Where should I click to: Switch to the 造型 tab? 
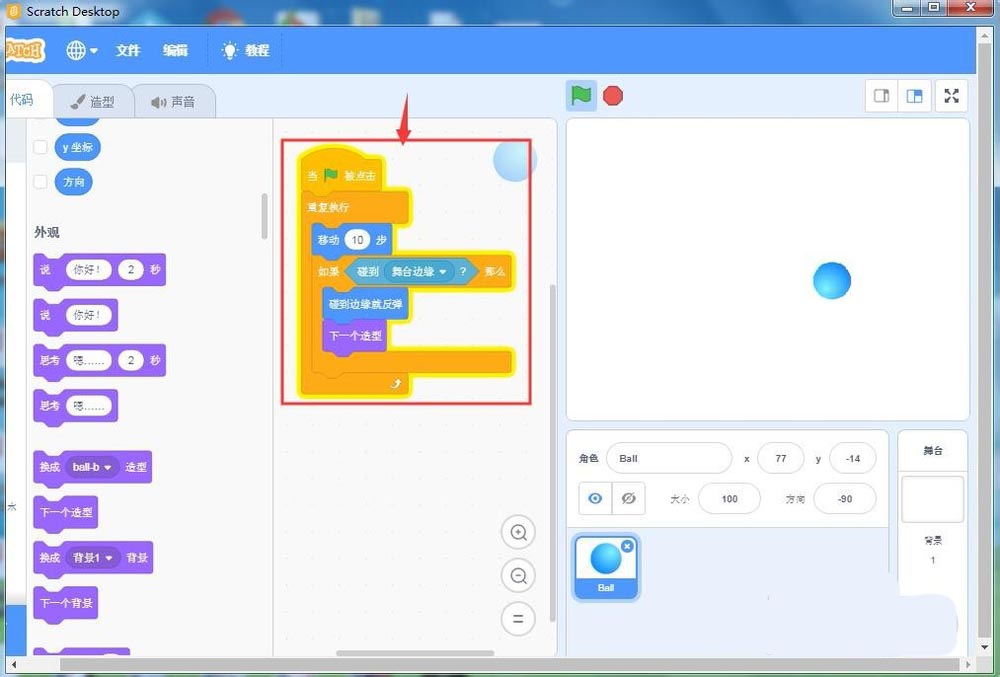(92, 102)
